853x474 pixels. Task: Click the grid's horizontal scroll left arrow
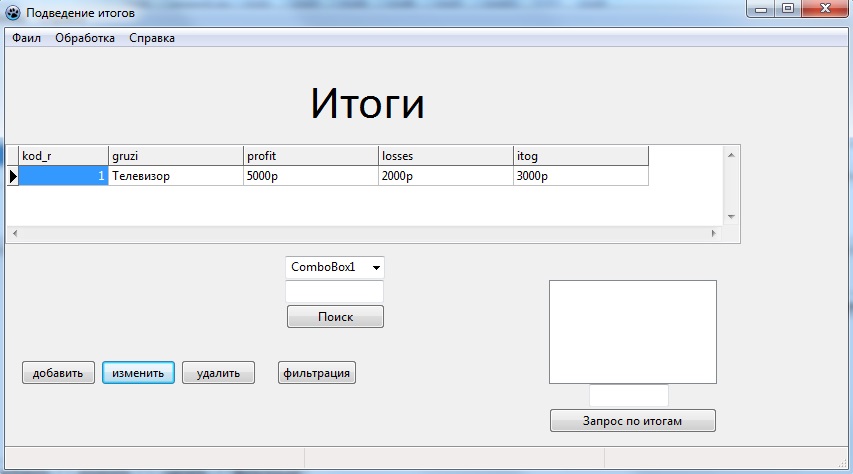pos(15,233)
